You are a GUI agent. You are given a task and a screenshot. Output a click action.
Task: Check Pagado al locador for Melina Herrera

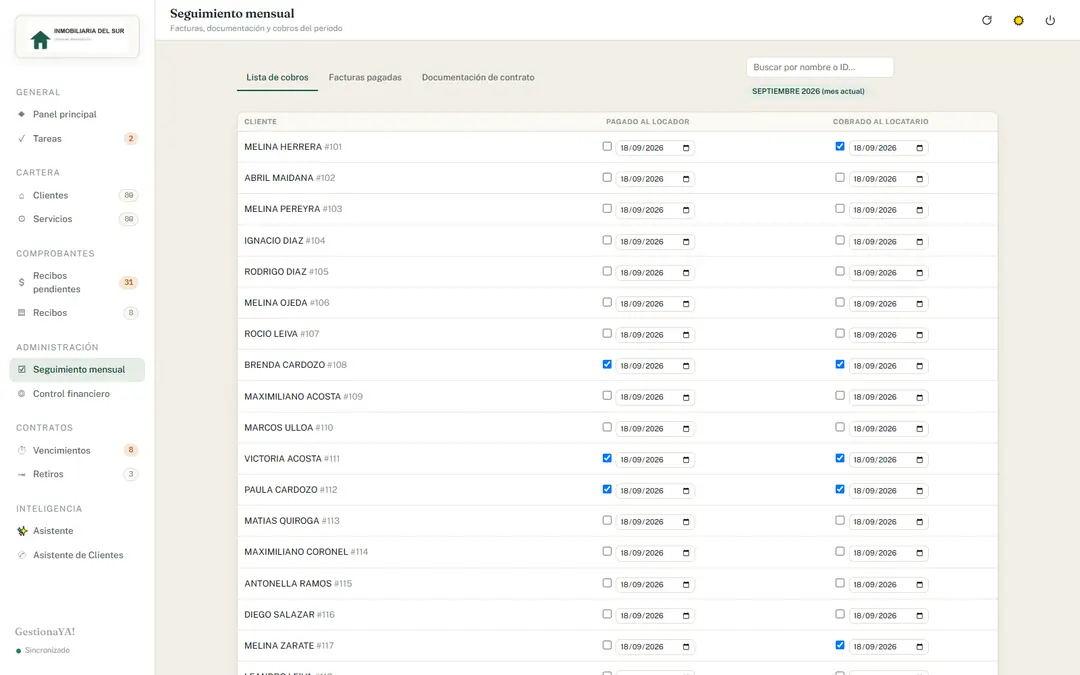point(607,146)
